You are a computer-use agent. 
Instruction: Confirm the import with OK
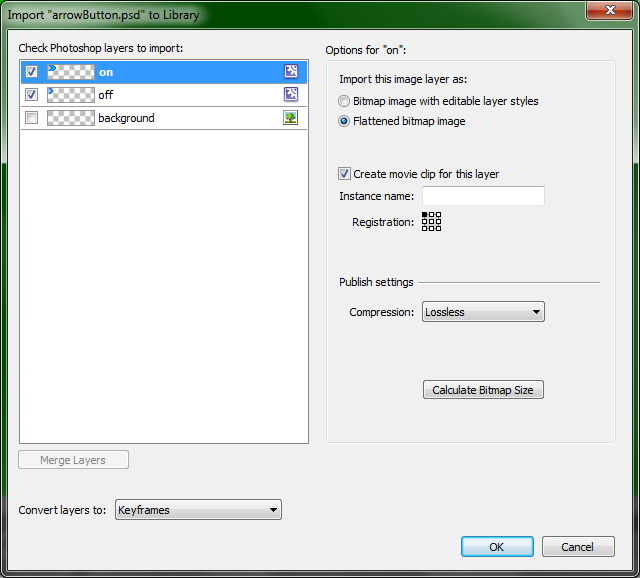pos(497,547)
